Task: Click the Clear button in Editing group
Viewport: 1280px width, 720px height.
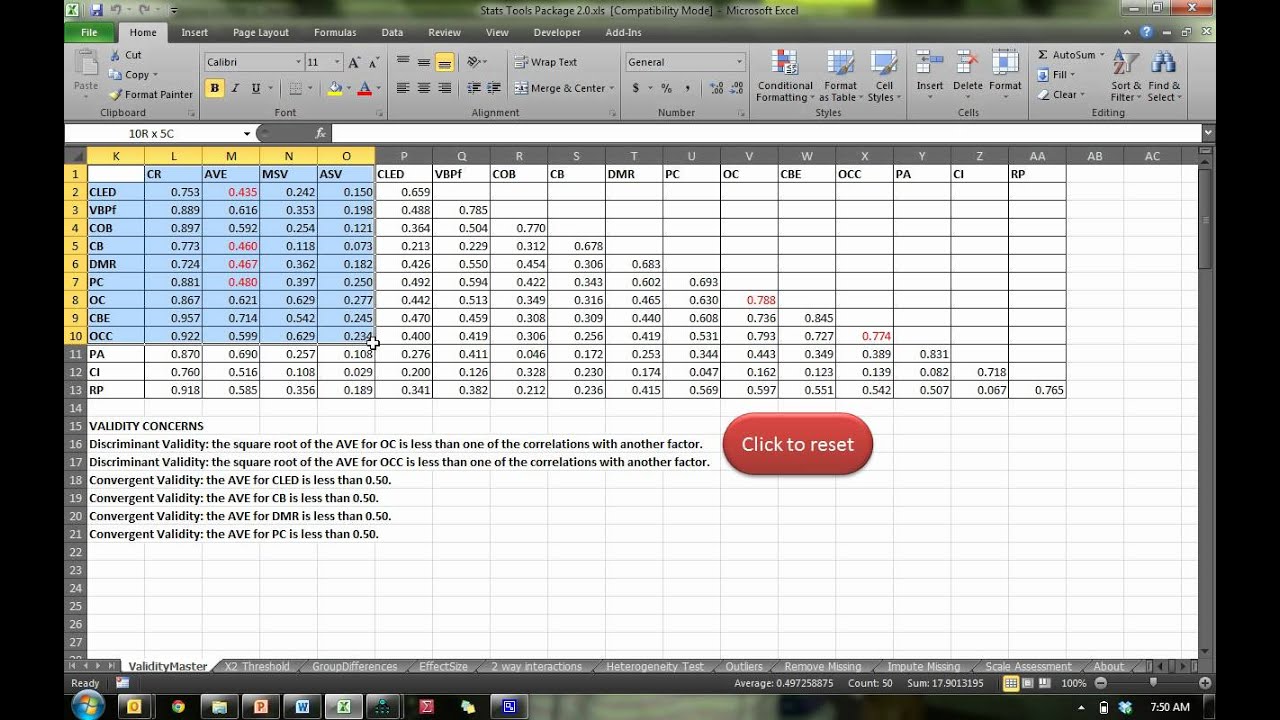Action: 1059,95
